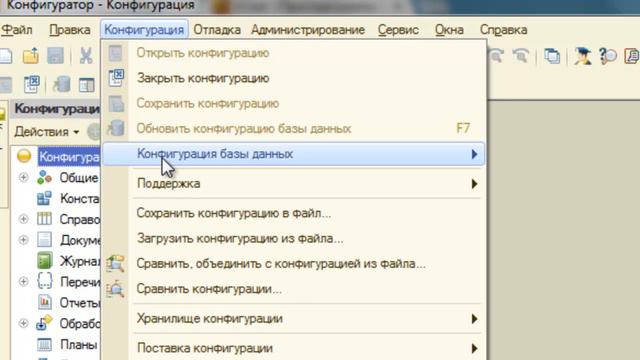The width and height of the screenshot is (640, 360).
Task: Open the Отладка menu
Action: click(217, 30)
